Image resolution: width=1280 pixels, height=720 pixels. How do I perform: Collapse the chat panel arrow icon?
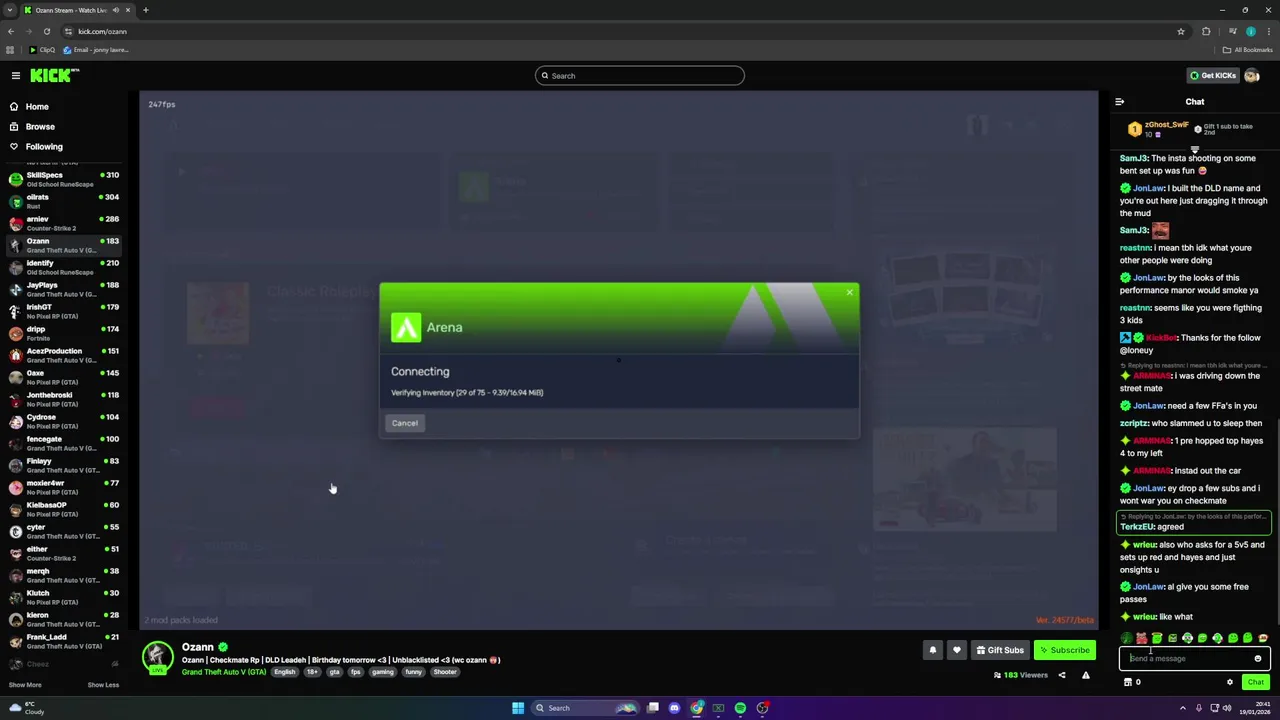point(1120,102)
